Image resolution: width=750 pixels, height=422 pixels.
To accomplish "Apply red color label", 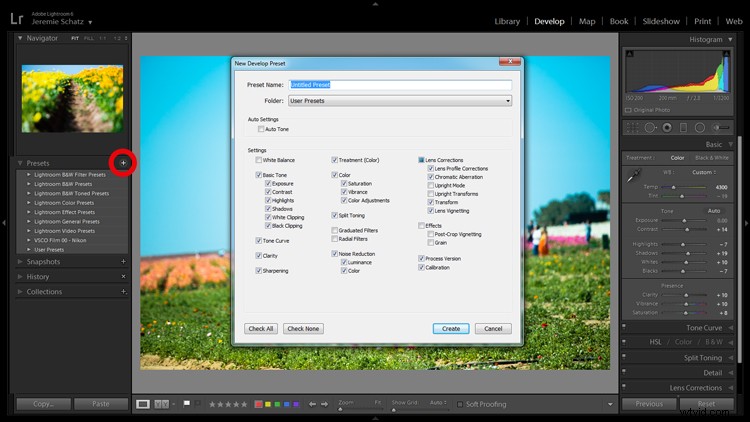I will [x=258, y=404].
